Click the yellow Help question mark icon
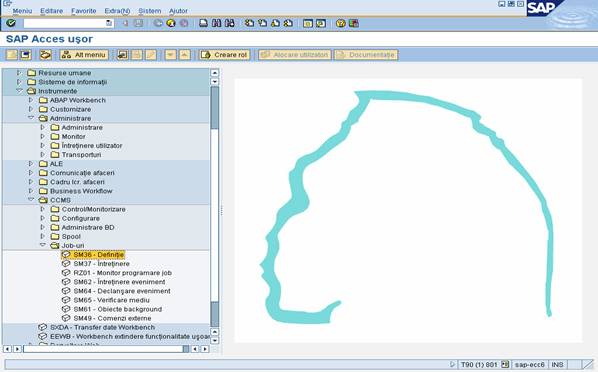598x372 pixels. pos(341,23)
